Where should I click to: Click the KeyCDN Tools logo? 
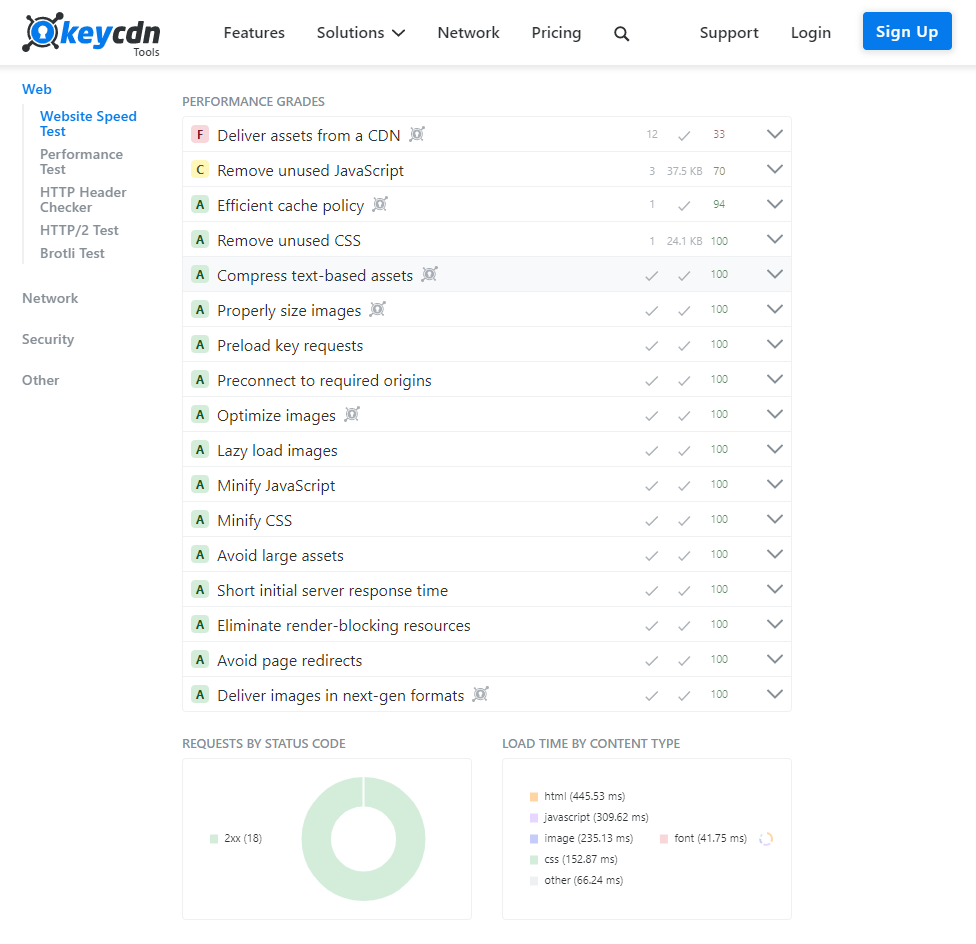pyautogui.click(x=90, y=32)
